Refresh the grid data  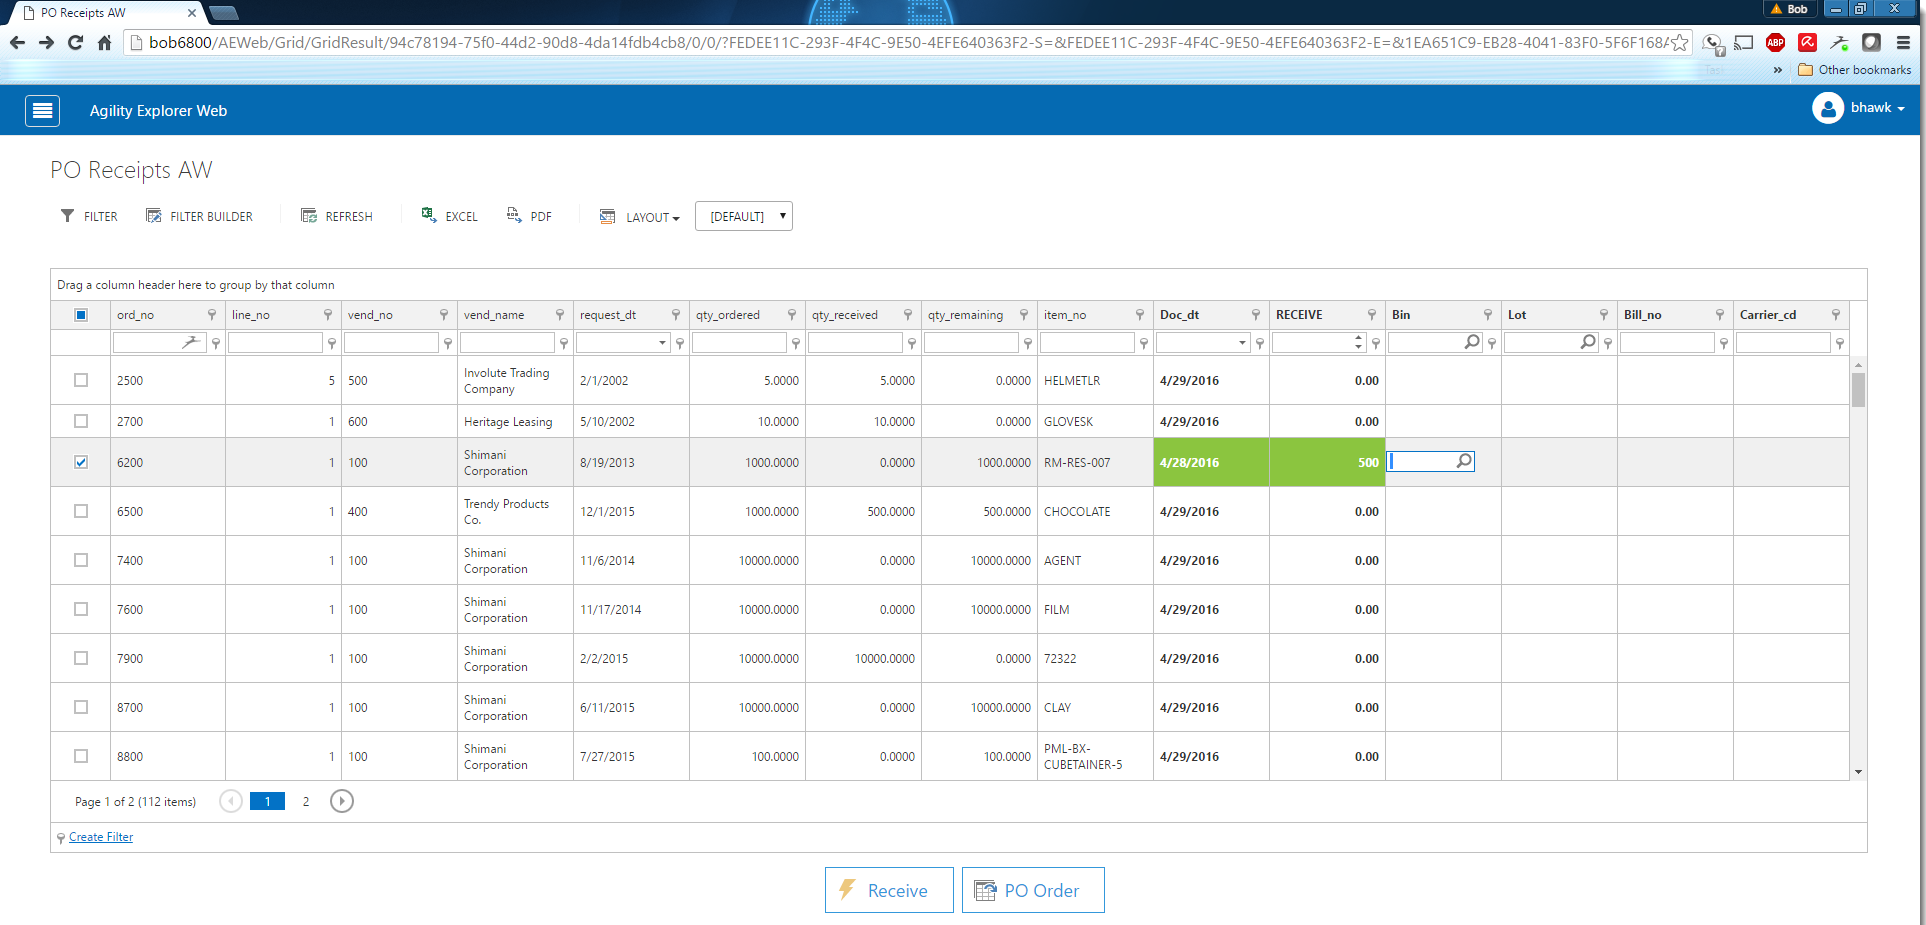[x=336, y=216]
